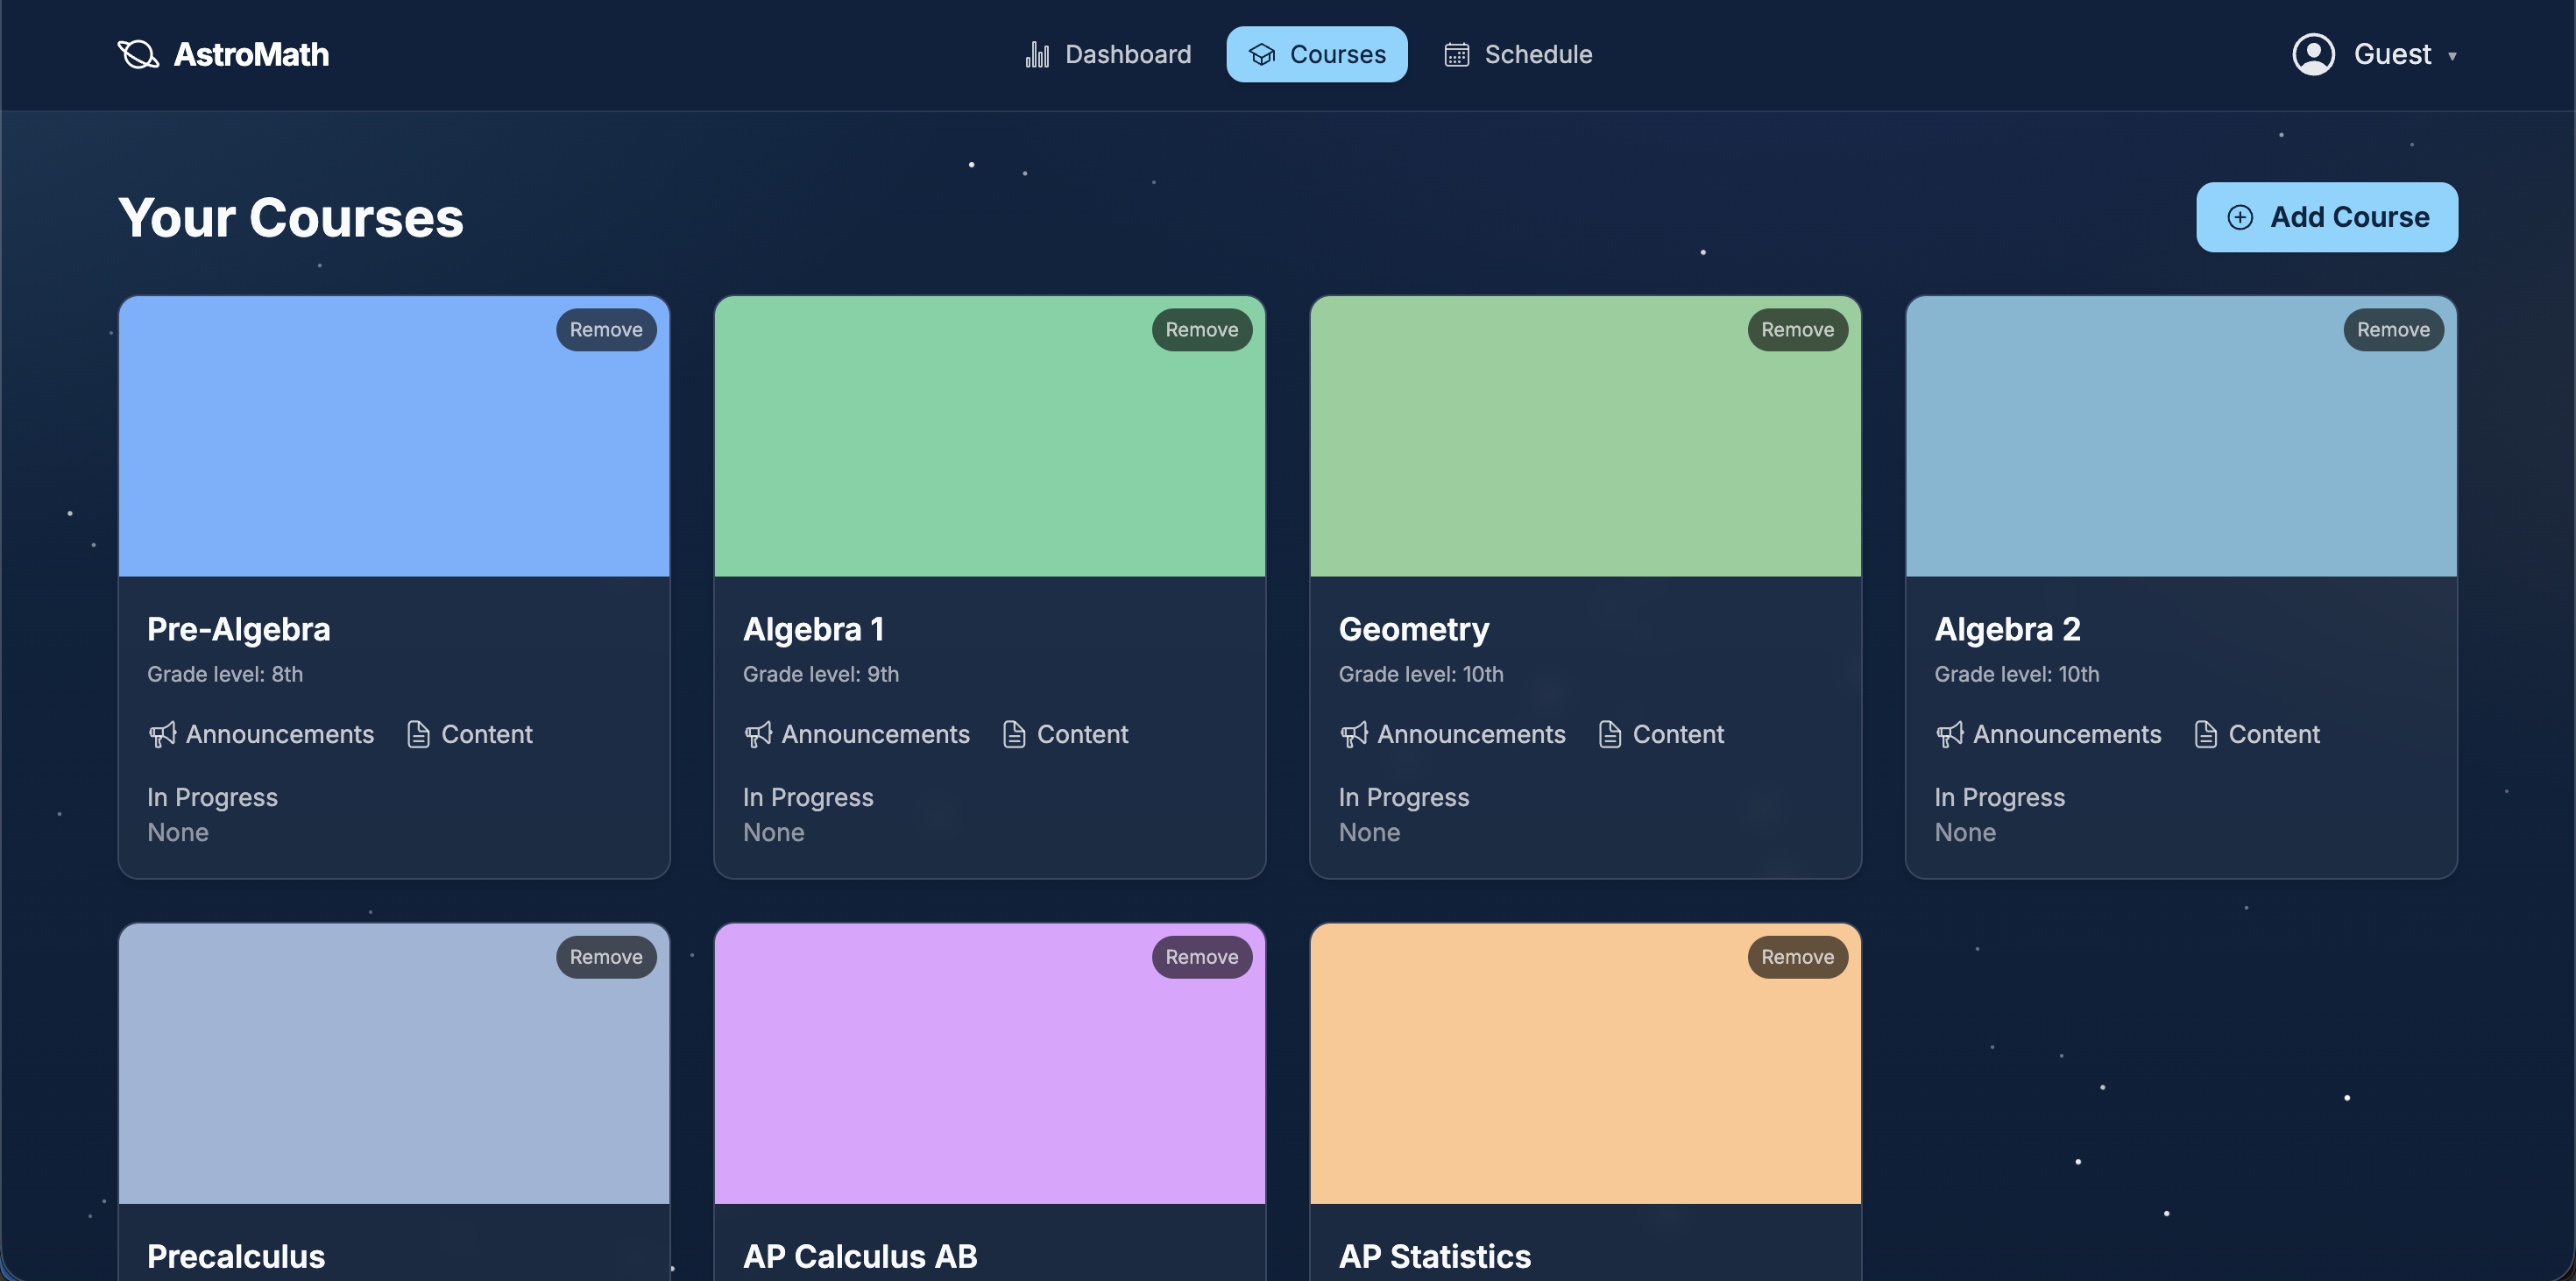Open Content for Algebra 1

1066,734
